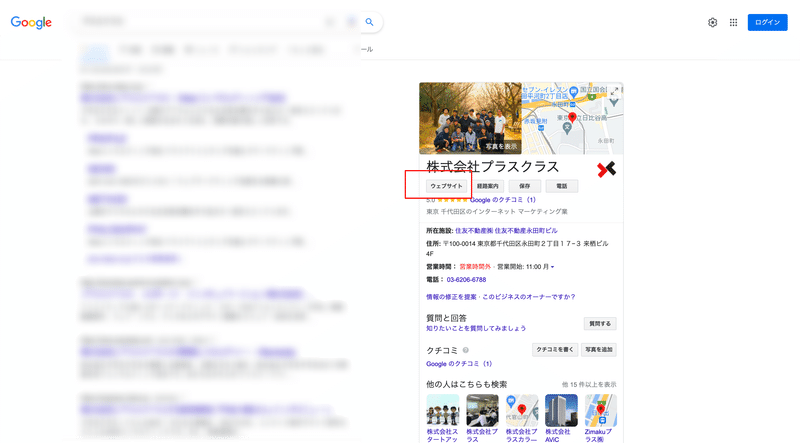Open the 株式会社プラスカラー map thumbnail
The width and height of the screenshot is (800, 443).
pyautogui.click(x=521, y=410)
